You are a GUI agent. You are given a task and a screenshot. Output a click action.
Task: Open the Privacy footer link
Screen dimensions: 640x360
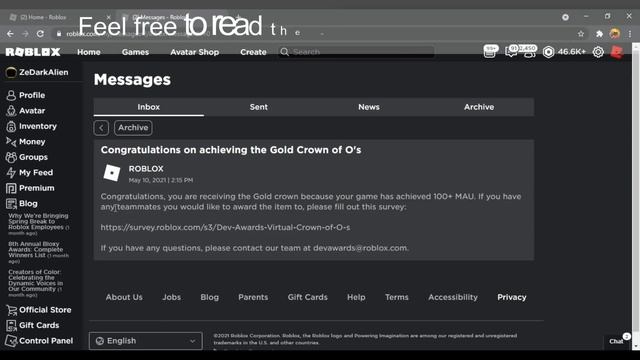click(511, 297)
